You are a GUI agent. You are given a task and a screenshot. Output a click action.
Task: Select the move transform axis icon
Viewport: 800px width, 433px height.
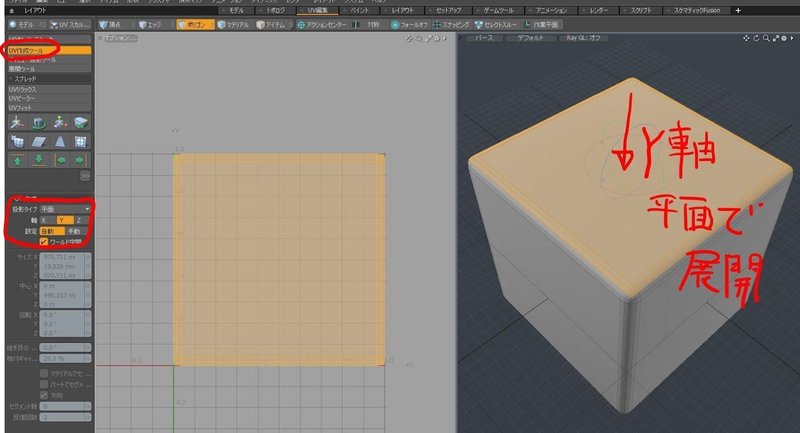(x=18, y=123)
